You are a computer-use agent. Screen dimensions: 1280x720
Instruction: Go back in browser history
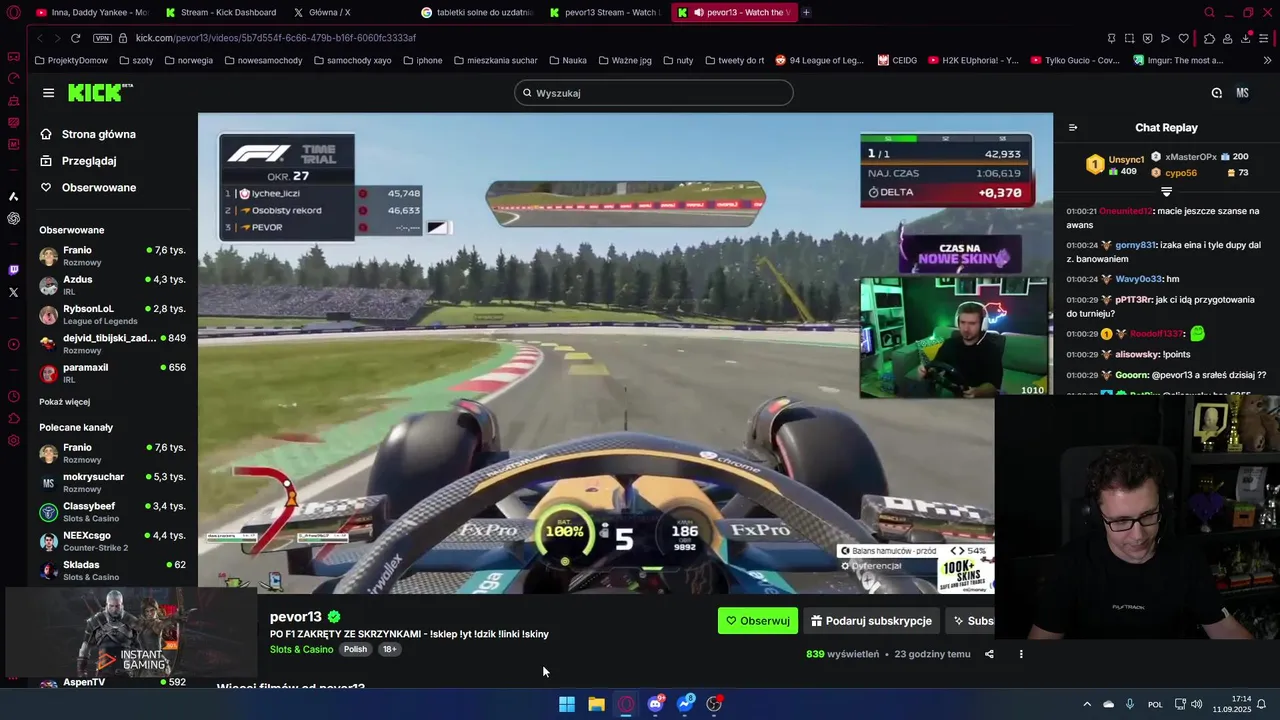(x=39, y=38)
